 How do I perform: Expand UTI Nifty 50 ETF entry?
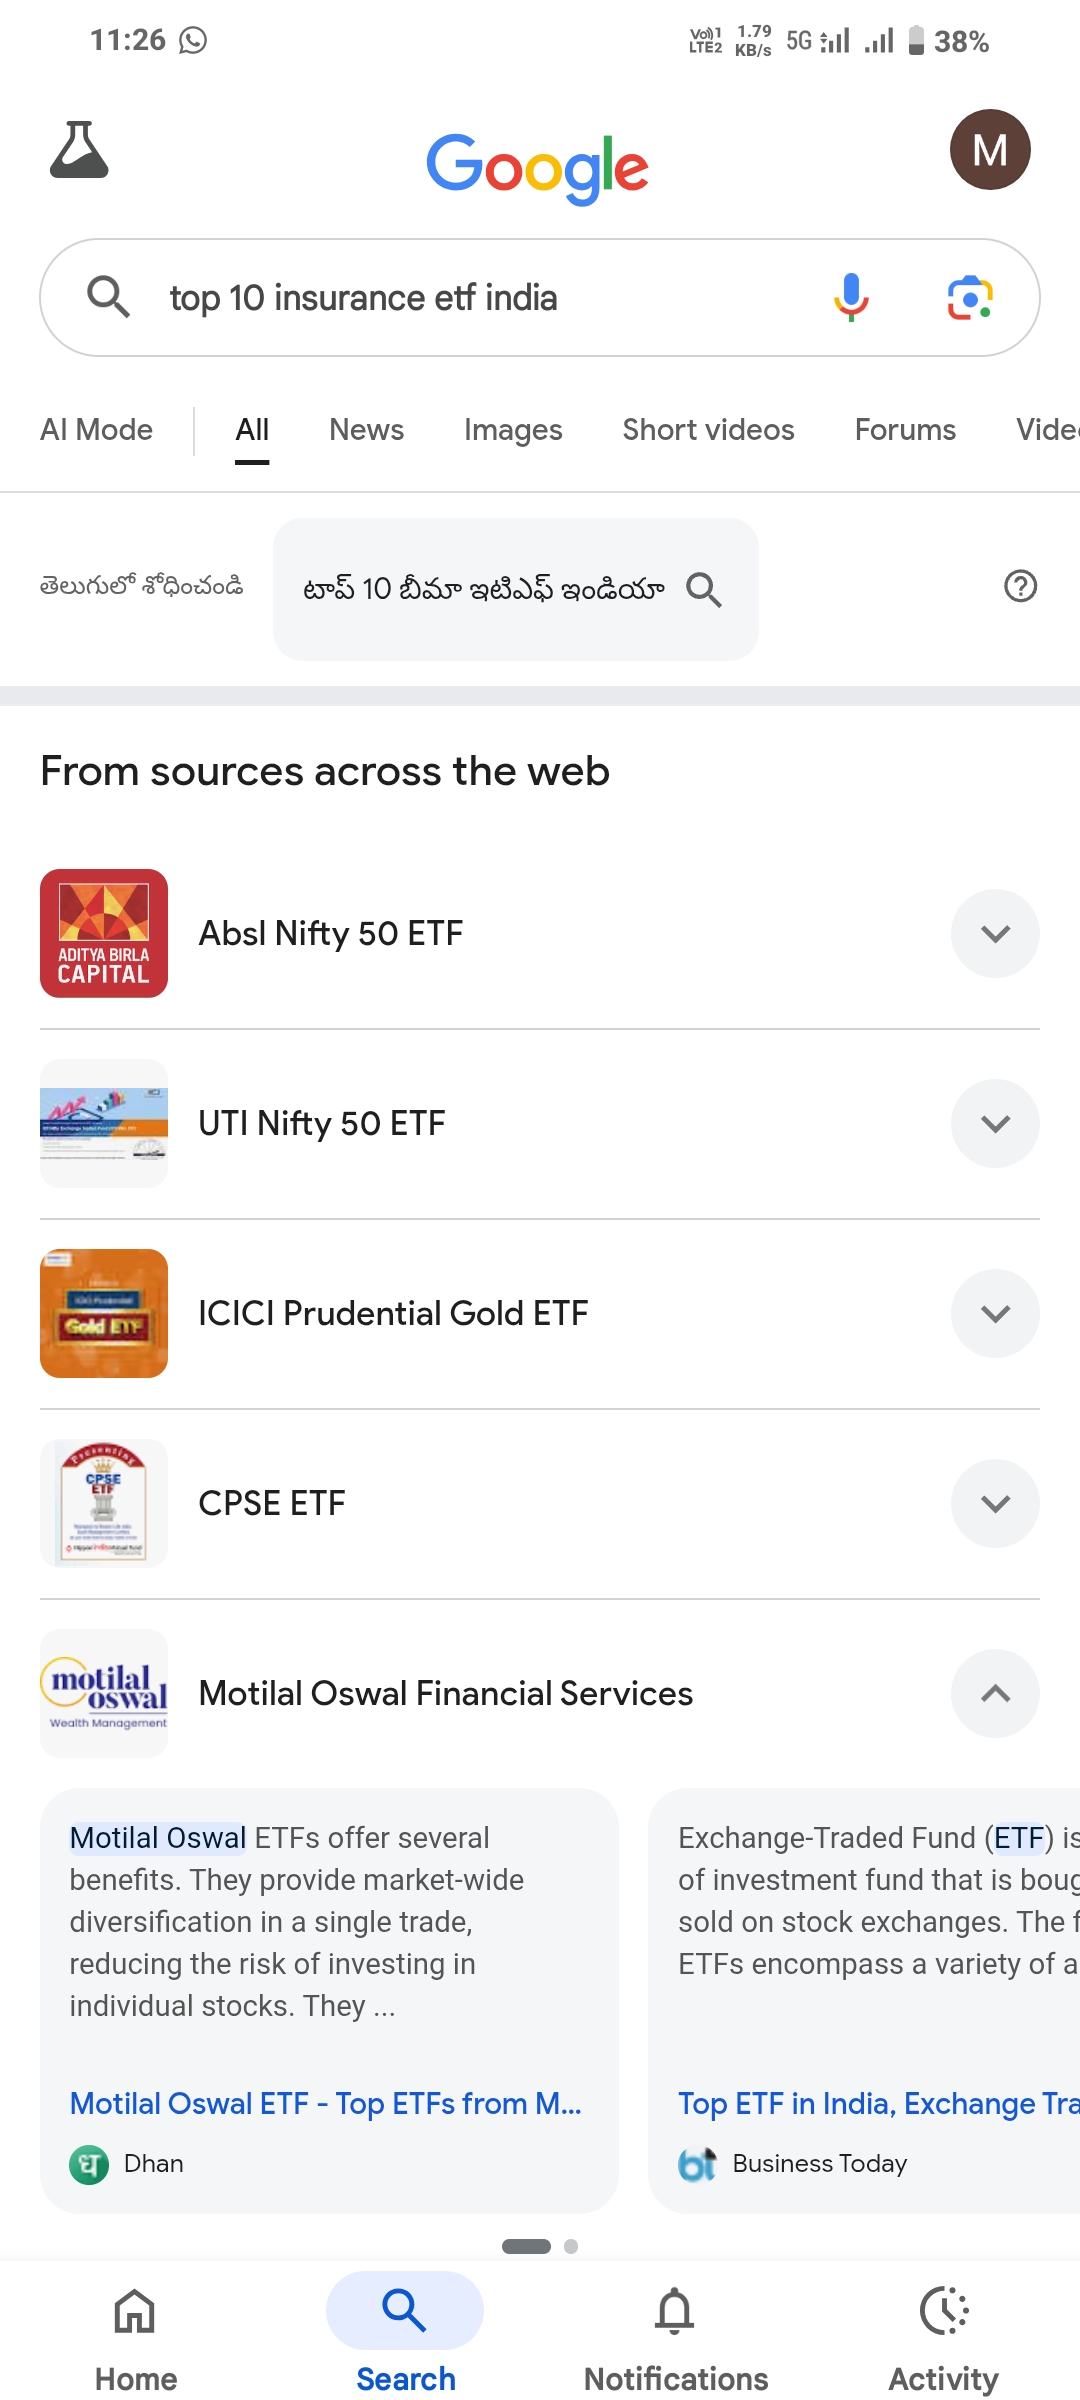[995, 1123]
